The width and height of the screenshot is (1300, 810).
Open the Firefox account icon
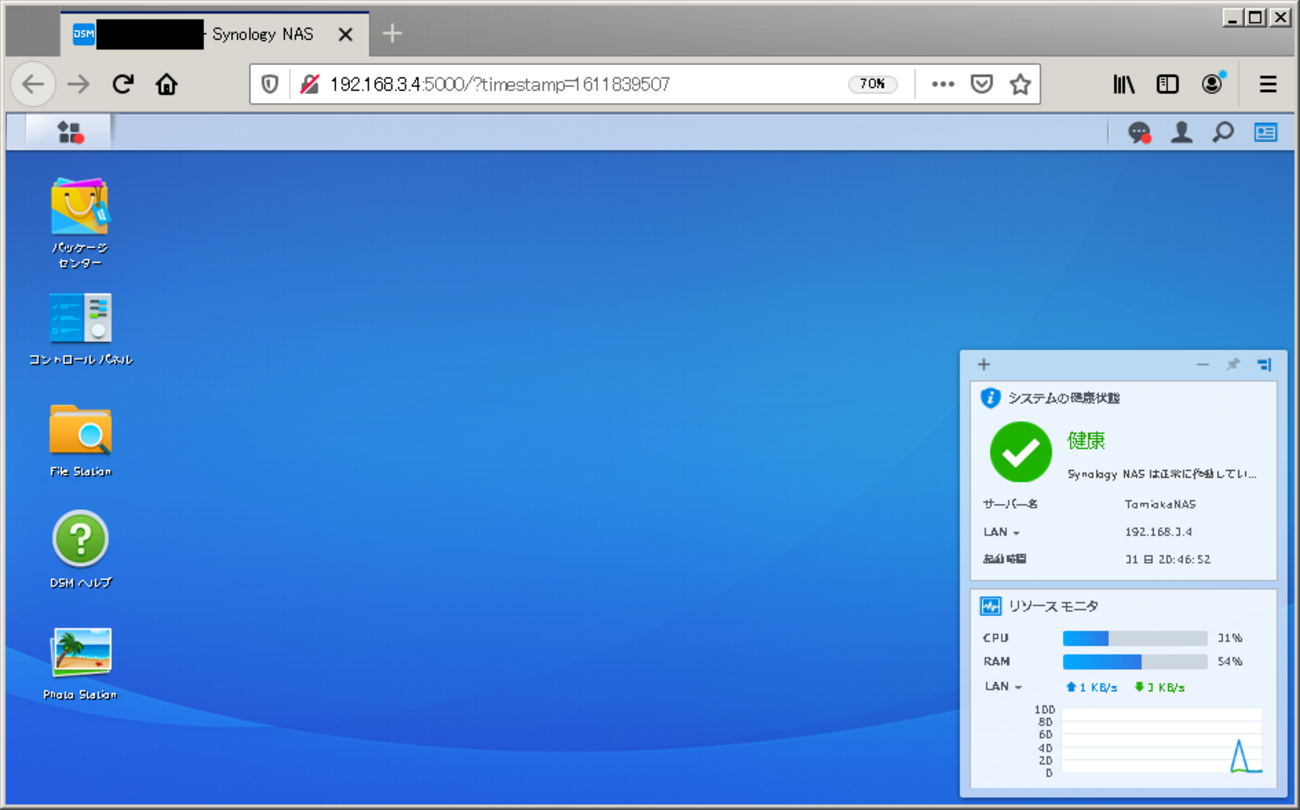coord(1213,83)
